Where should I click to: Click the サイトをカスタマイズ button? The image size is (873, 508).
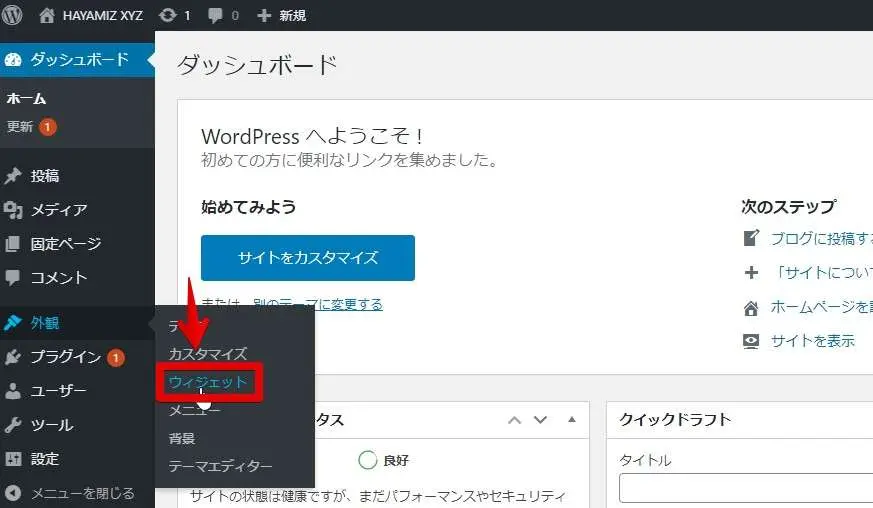(307, 258)
